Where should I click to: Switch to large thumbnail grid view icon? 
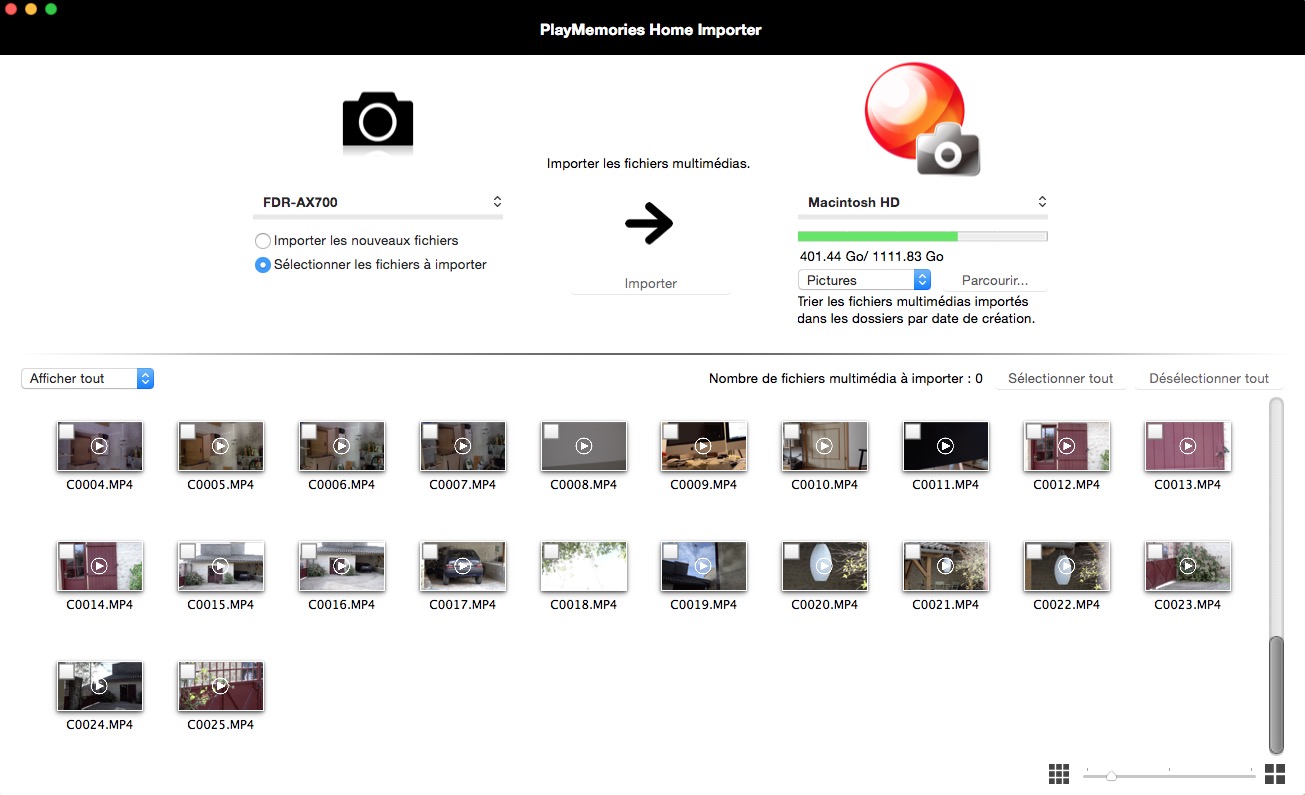[x=1274, y=774]
